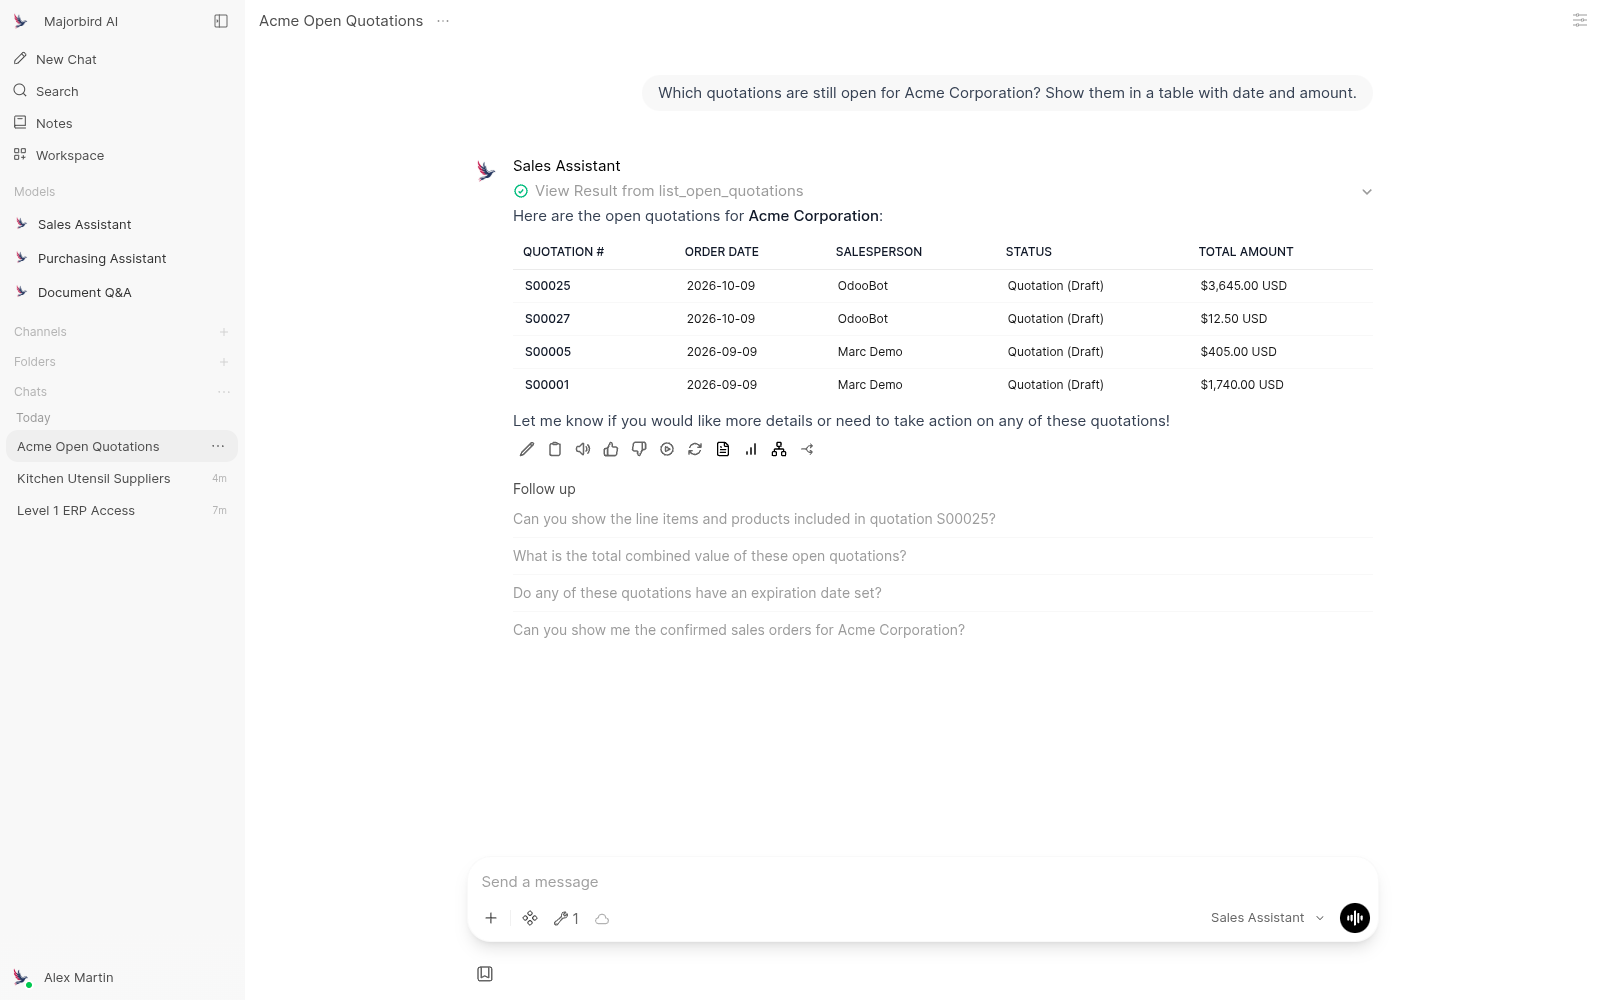
Task: Open the chat title options ellipsis menu
Action: pos(443,21)
